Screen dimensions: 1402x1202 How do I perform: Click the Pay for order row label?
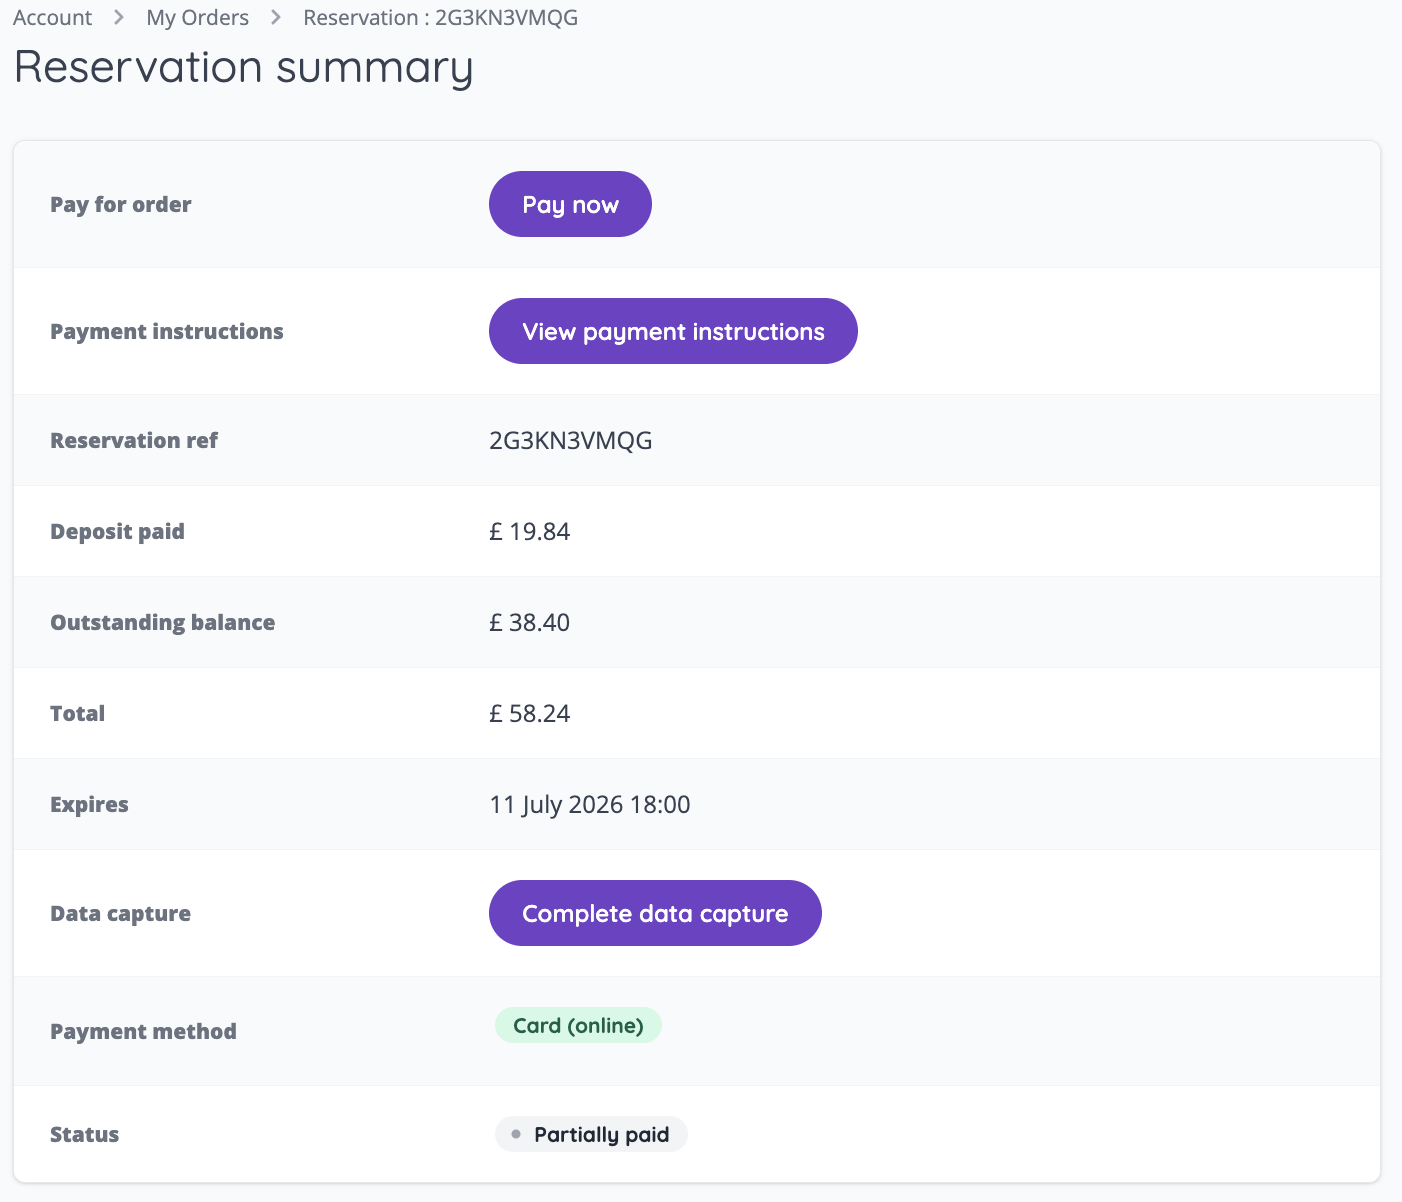[120, 204]
